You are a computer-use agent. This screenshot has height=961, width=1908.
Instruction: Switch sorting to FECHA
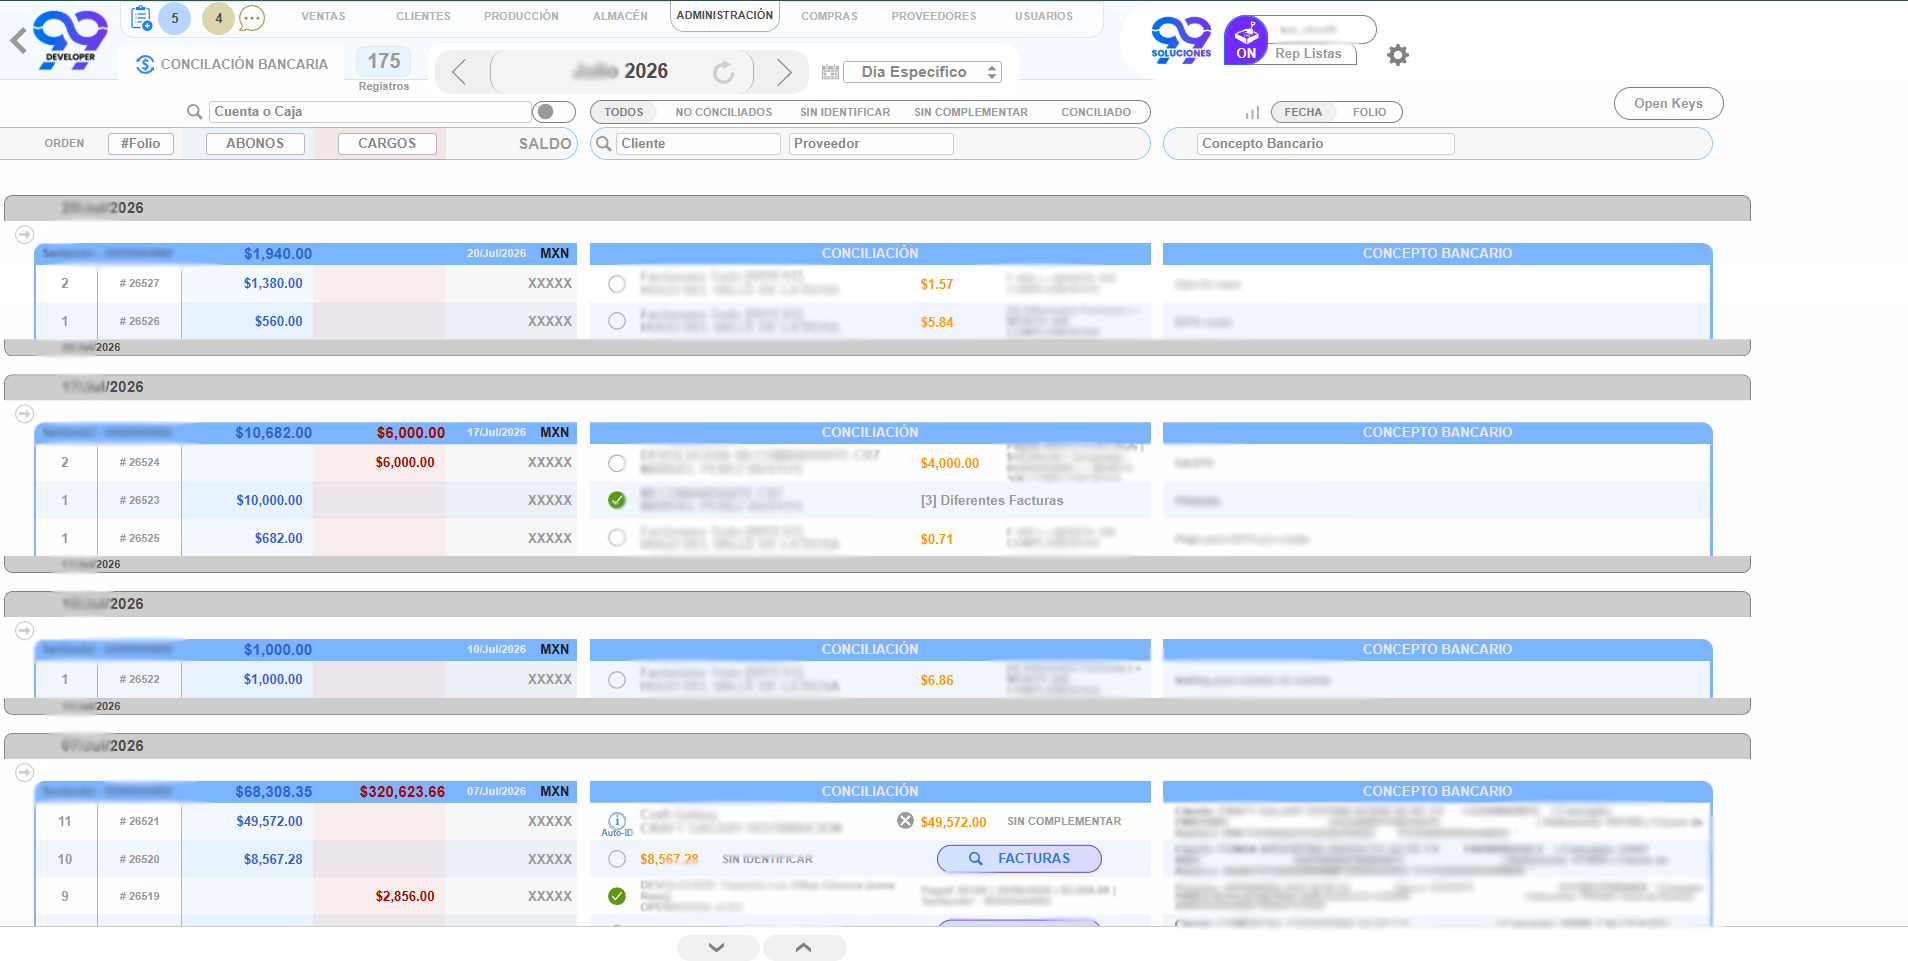(1303, 112)
